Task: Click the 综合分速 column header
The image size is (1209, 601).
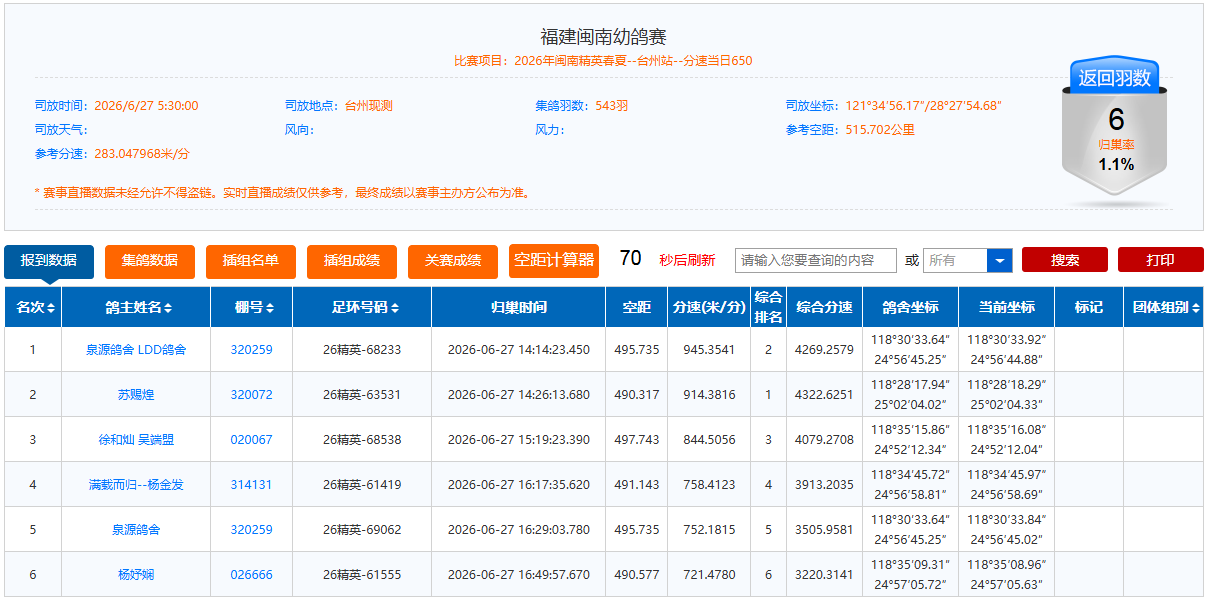Action: pyautogui.click(x=825, y=308)
